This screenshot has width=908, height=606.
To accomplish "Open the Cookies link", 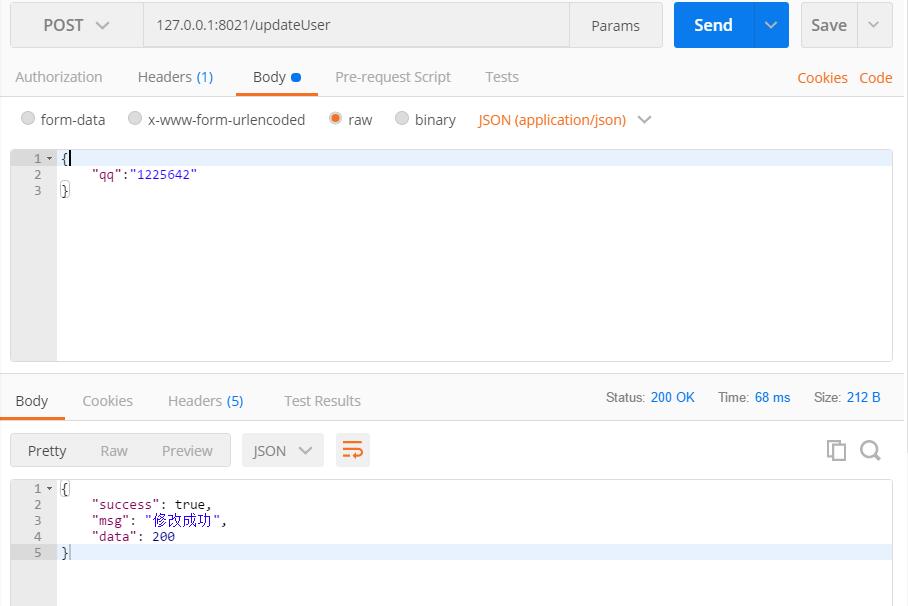I will pyautogui.click(x=822, y=78).
